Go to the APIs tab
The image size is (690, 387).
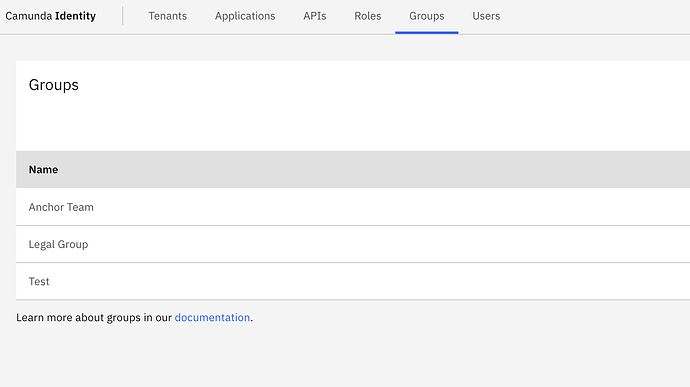[x=315, y=16]
